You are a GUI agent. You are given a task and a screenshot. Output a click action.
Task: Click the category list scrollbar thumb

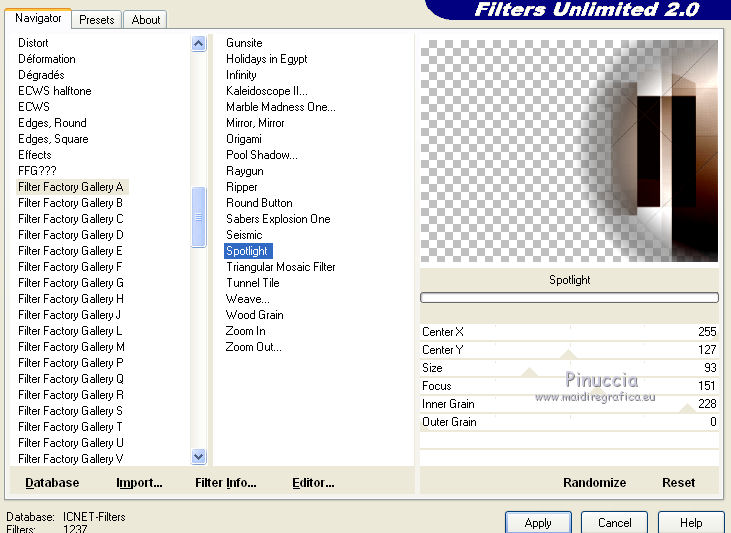pos(199,217)
